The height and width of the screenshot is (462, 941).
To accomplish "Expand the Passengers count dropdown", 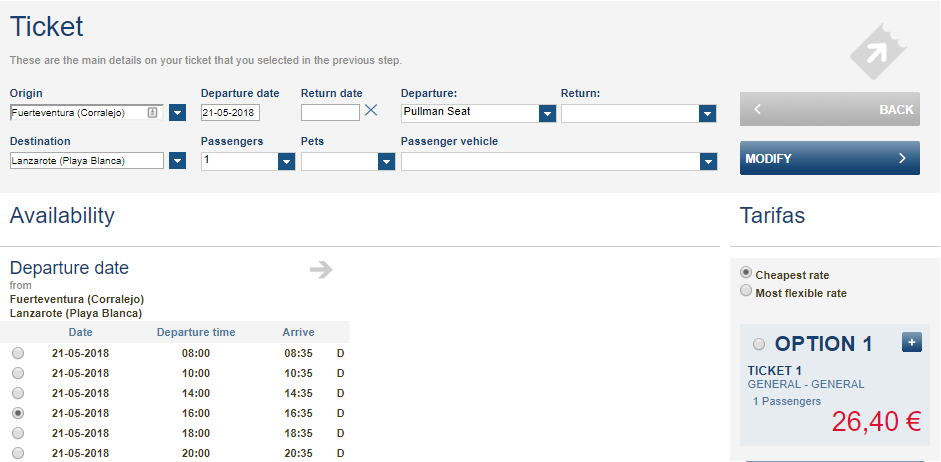I will click(286, 162).
